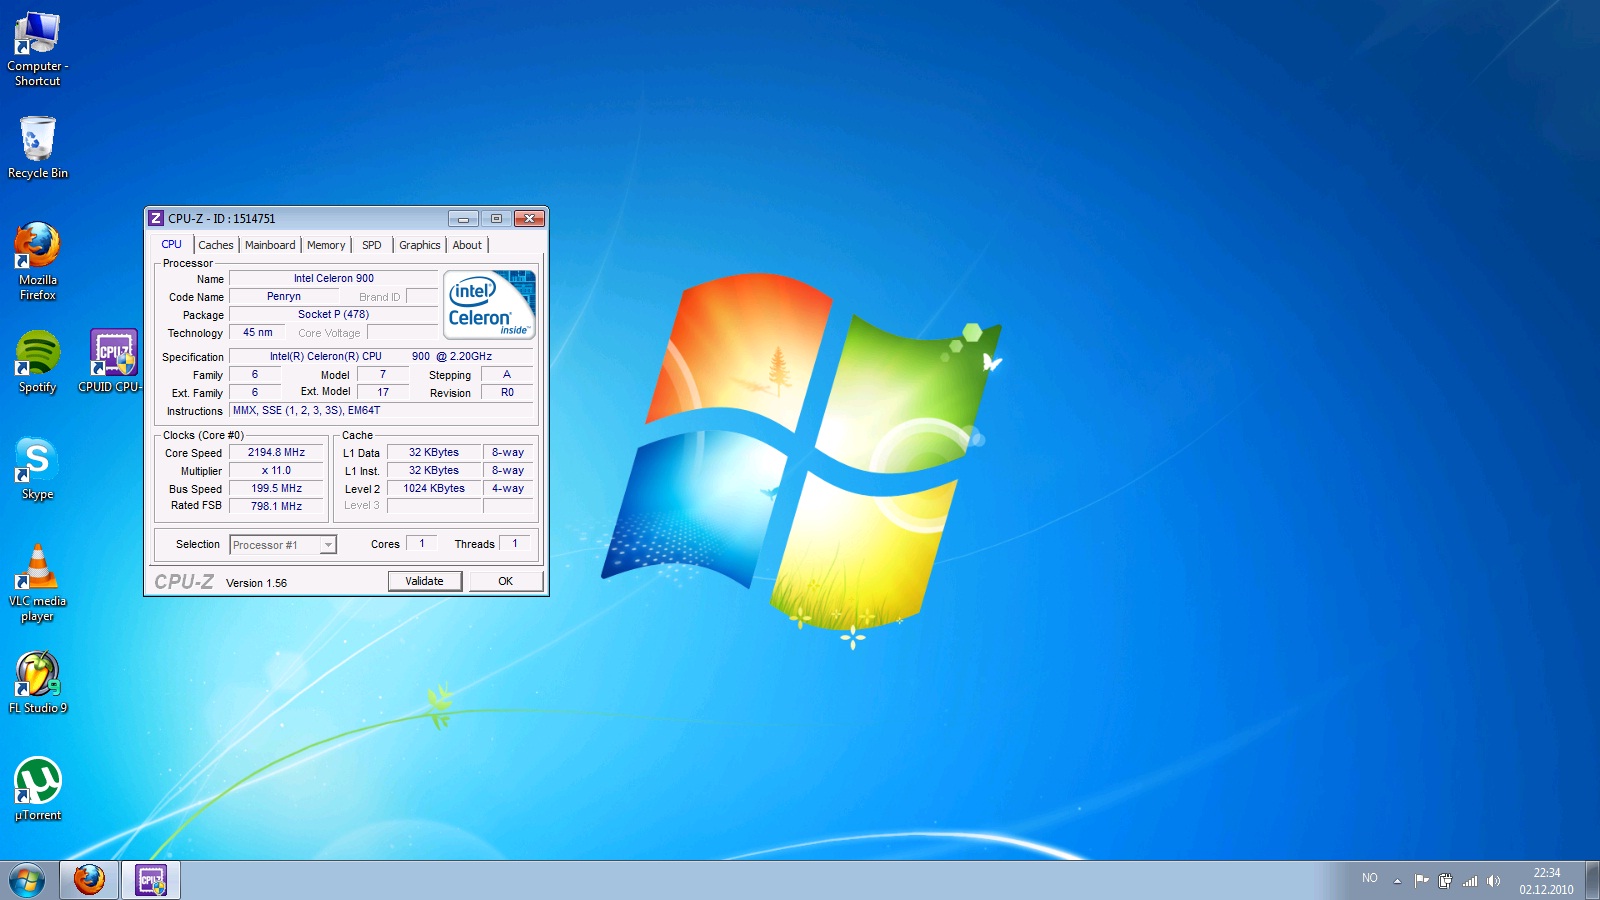Viewport: 1600px width, 900px height.
Task: Click the L1 Inst. '8-way' value
Action: 508,471
